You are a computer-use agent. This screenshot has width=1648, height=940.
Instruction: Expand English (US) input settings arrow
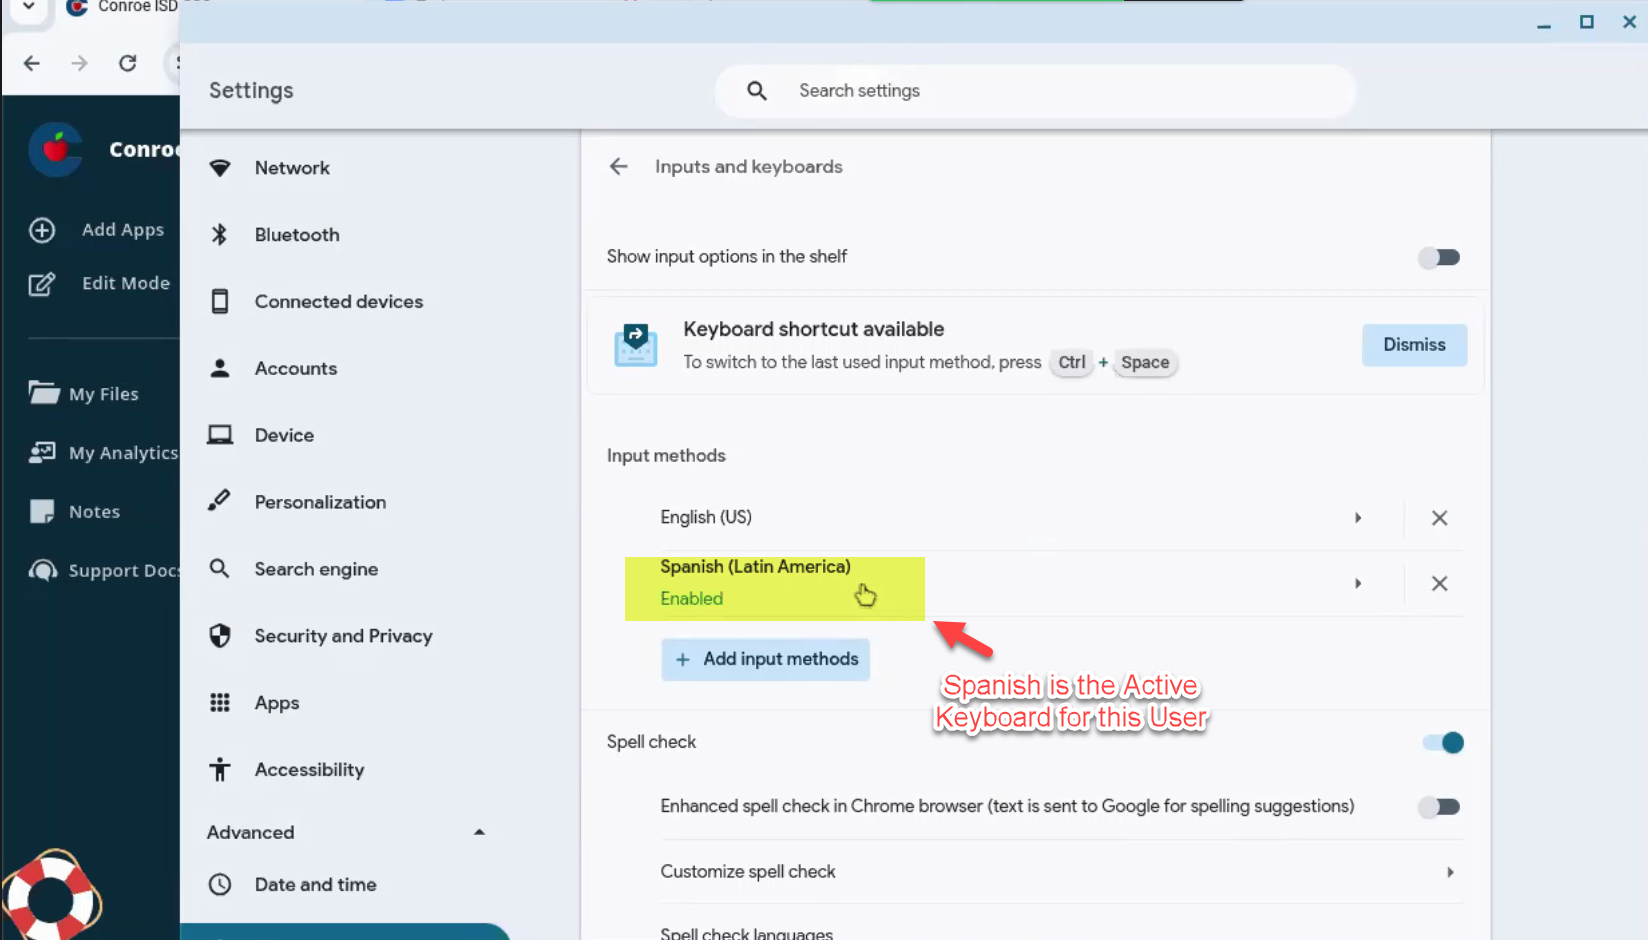coord(1358,518)
